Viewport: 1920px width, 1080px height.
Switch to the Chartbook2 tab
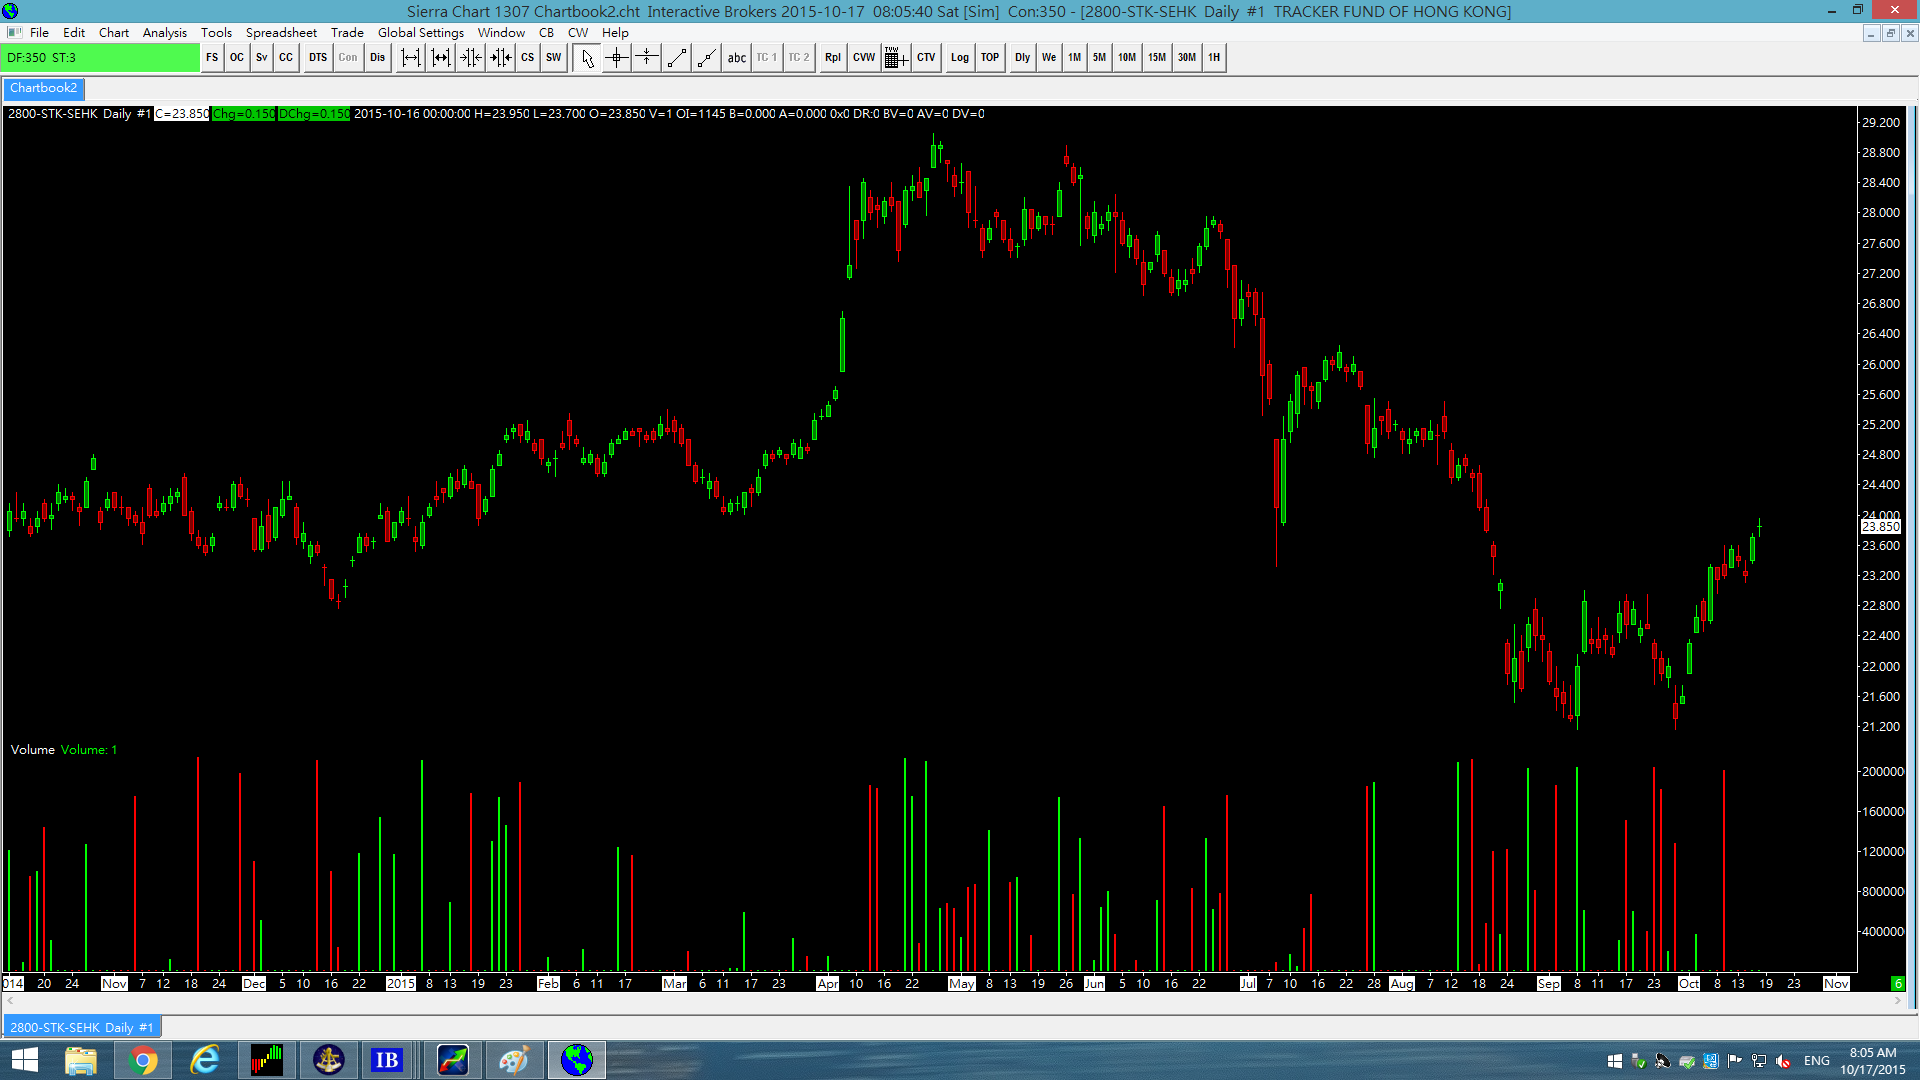click(44, 88)
